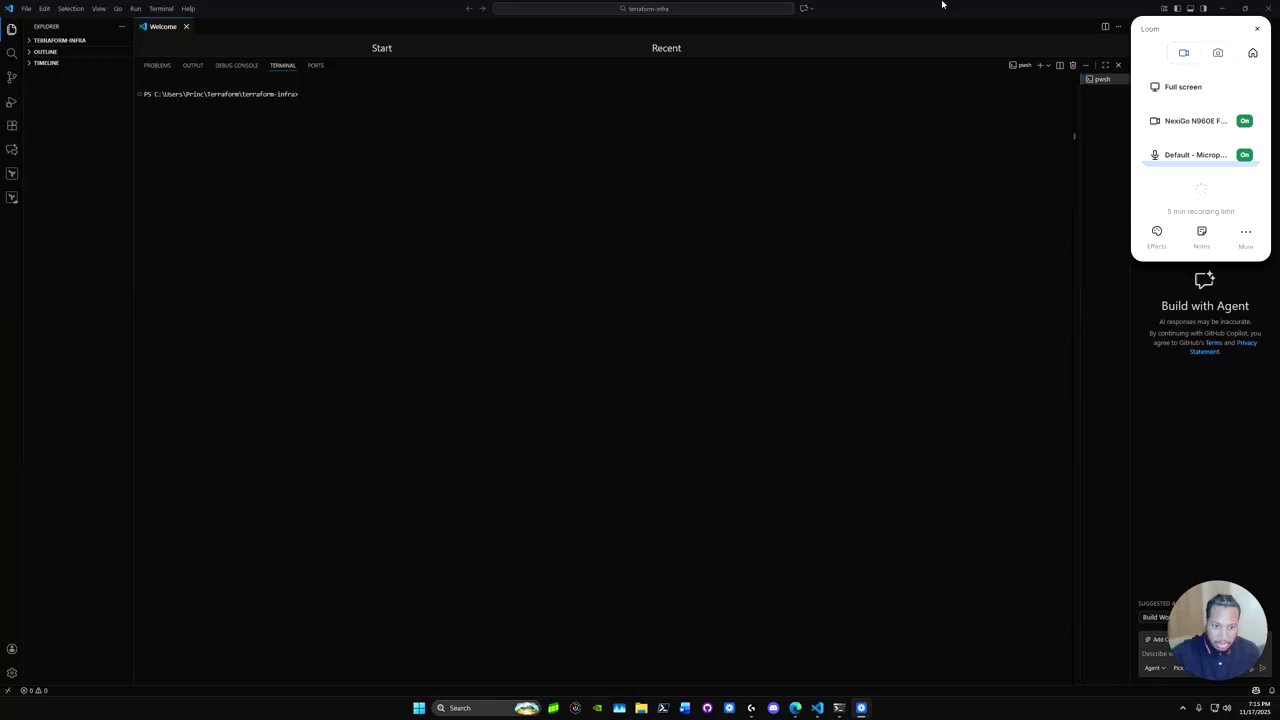This screenshot has width=1280, height=720.
Task: Open the Manage gear in activity bar
Action: click(x=12, y=673)
